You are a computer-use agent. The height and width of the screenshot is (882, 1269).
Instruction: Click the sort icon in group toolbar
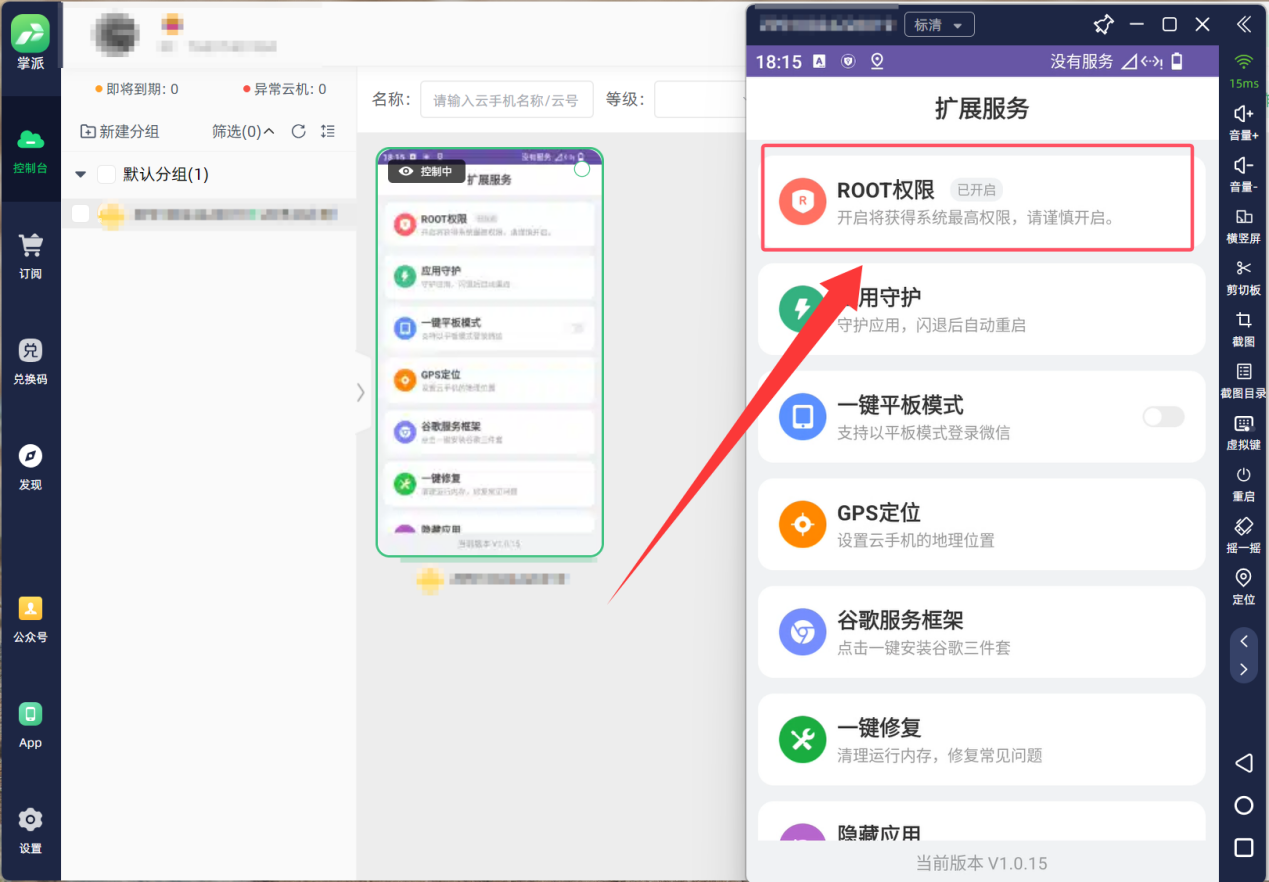328,131
